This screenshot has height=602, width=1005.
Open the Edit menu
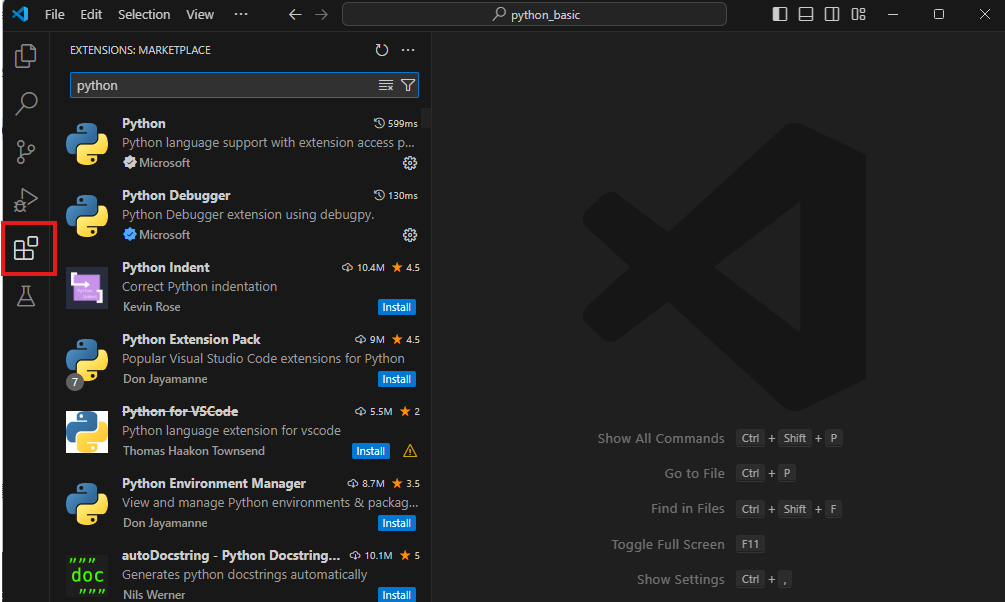pyautogui.click(x=91, y=14)
